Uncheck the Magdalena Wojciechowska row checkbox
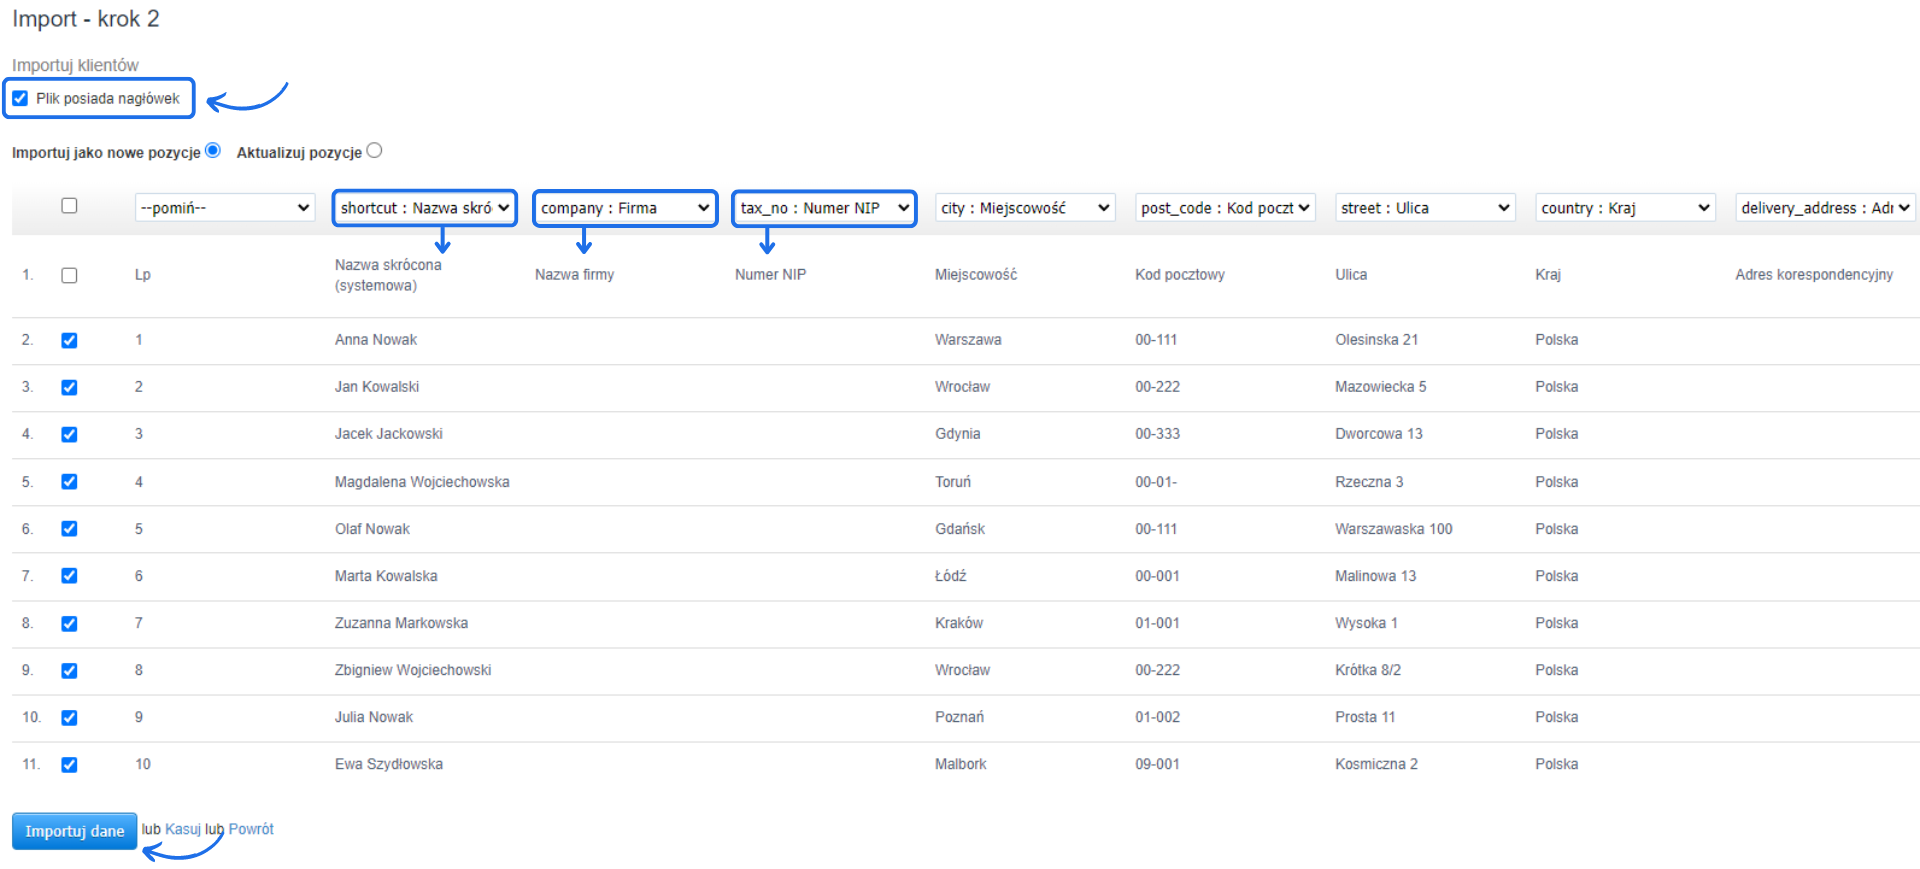The height and width of the screenshot is (869, 1920). [69, 481]
